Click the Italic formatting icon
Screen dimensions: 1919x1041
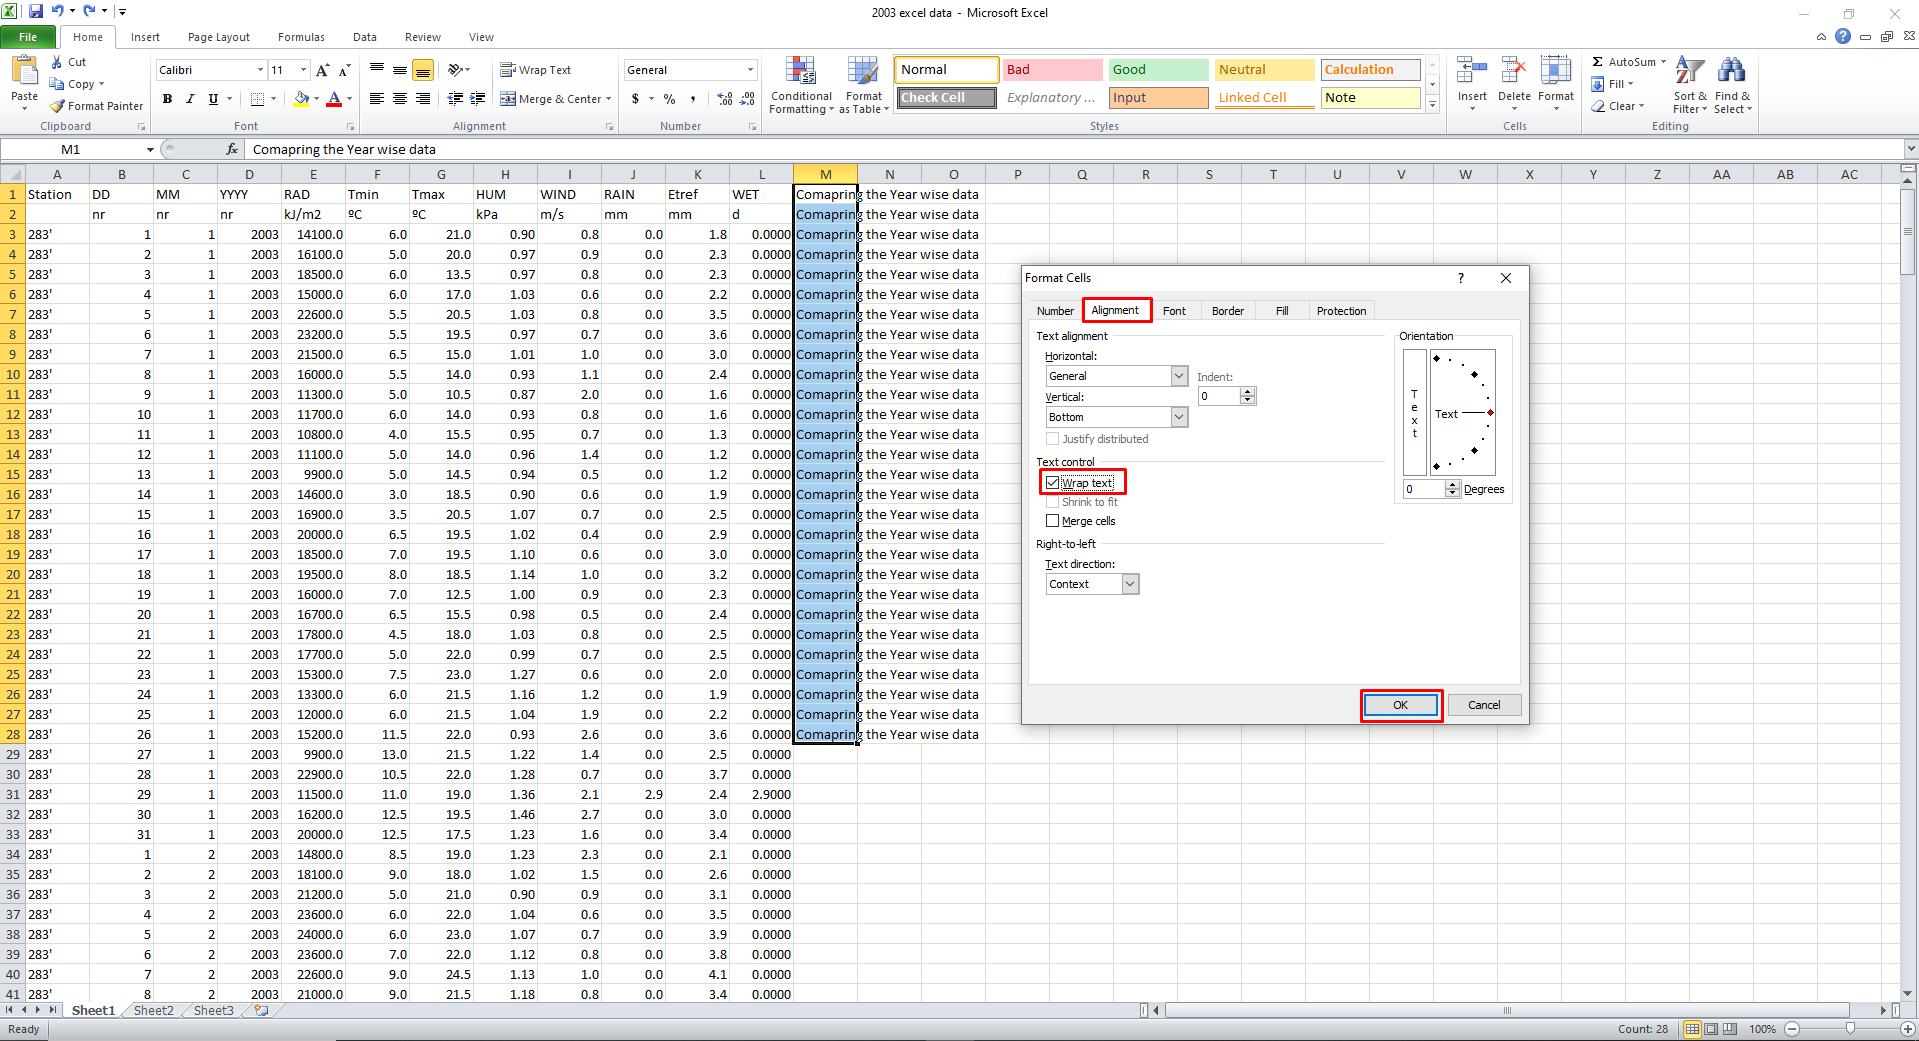click(190, 99)
